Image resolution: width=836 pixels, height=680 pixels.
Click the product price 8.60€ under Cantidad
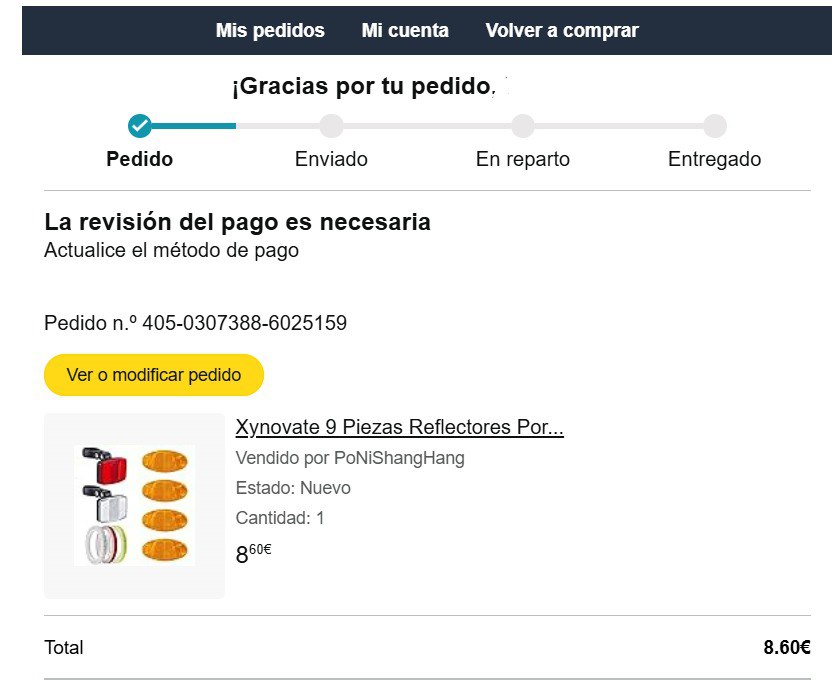pos(253,554)
